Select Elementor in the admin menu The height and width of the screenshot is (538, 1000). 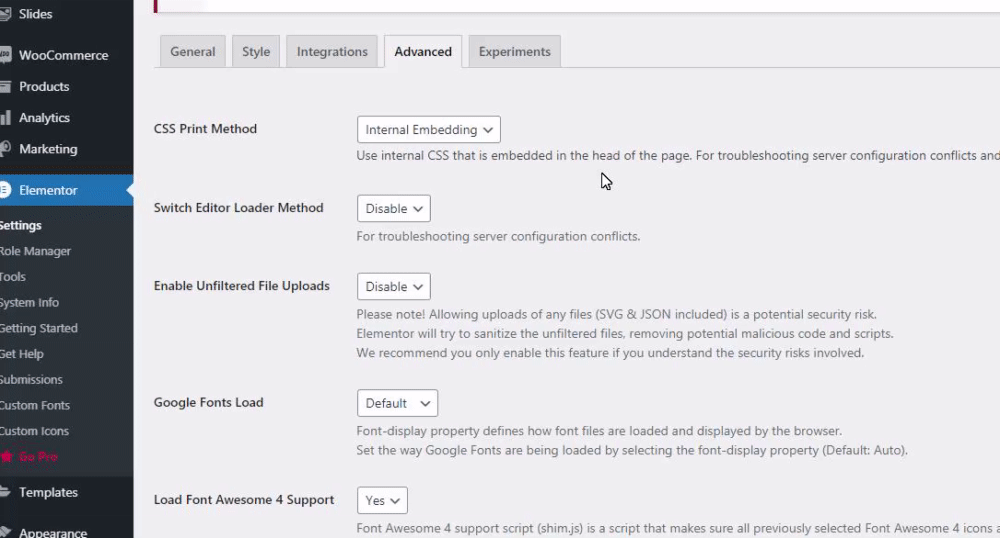click(66, 190)
